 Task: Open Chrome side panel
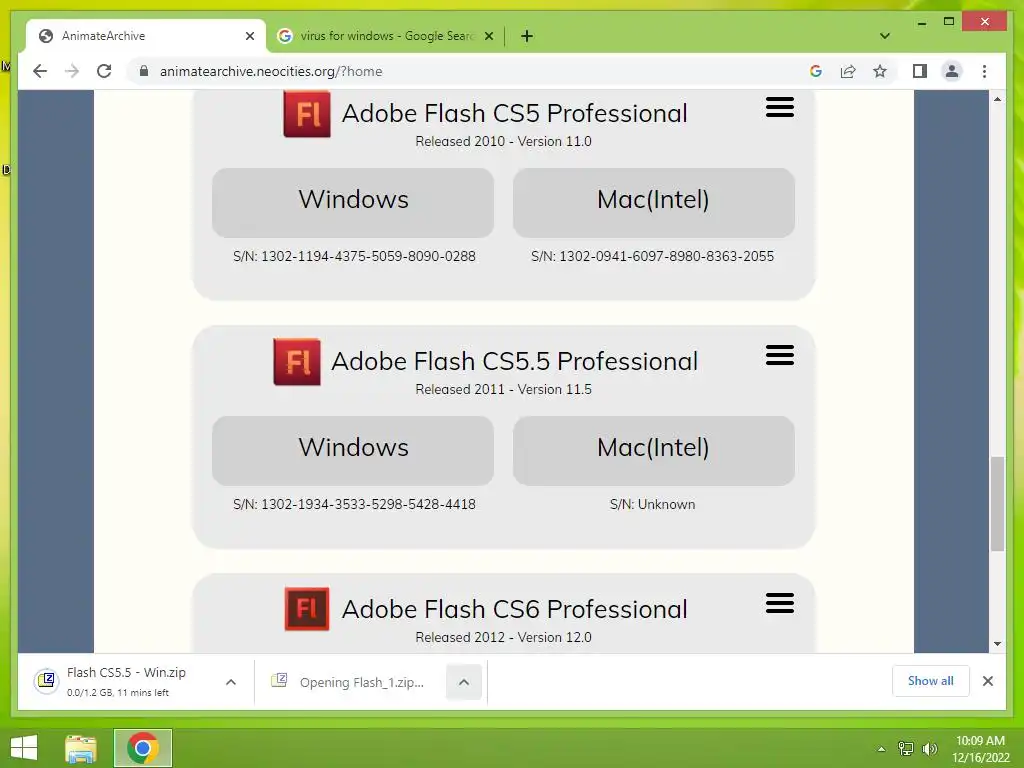pos(920,71)
